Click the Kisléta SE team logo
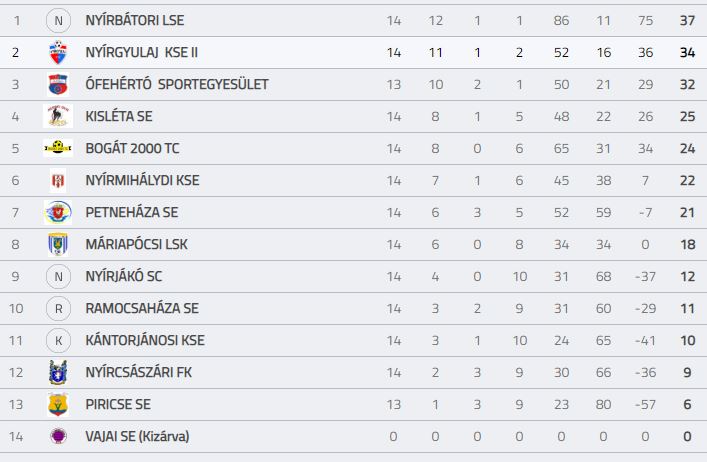Screen dimensions: 707x462 (58, 116)
